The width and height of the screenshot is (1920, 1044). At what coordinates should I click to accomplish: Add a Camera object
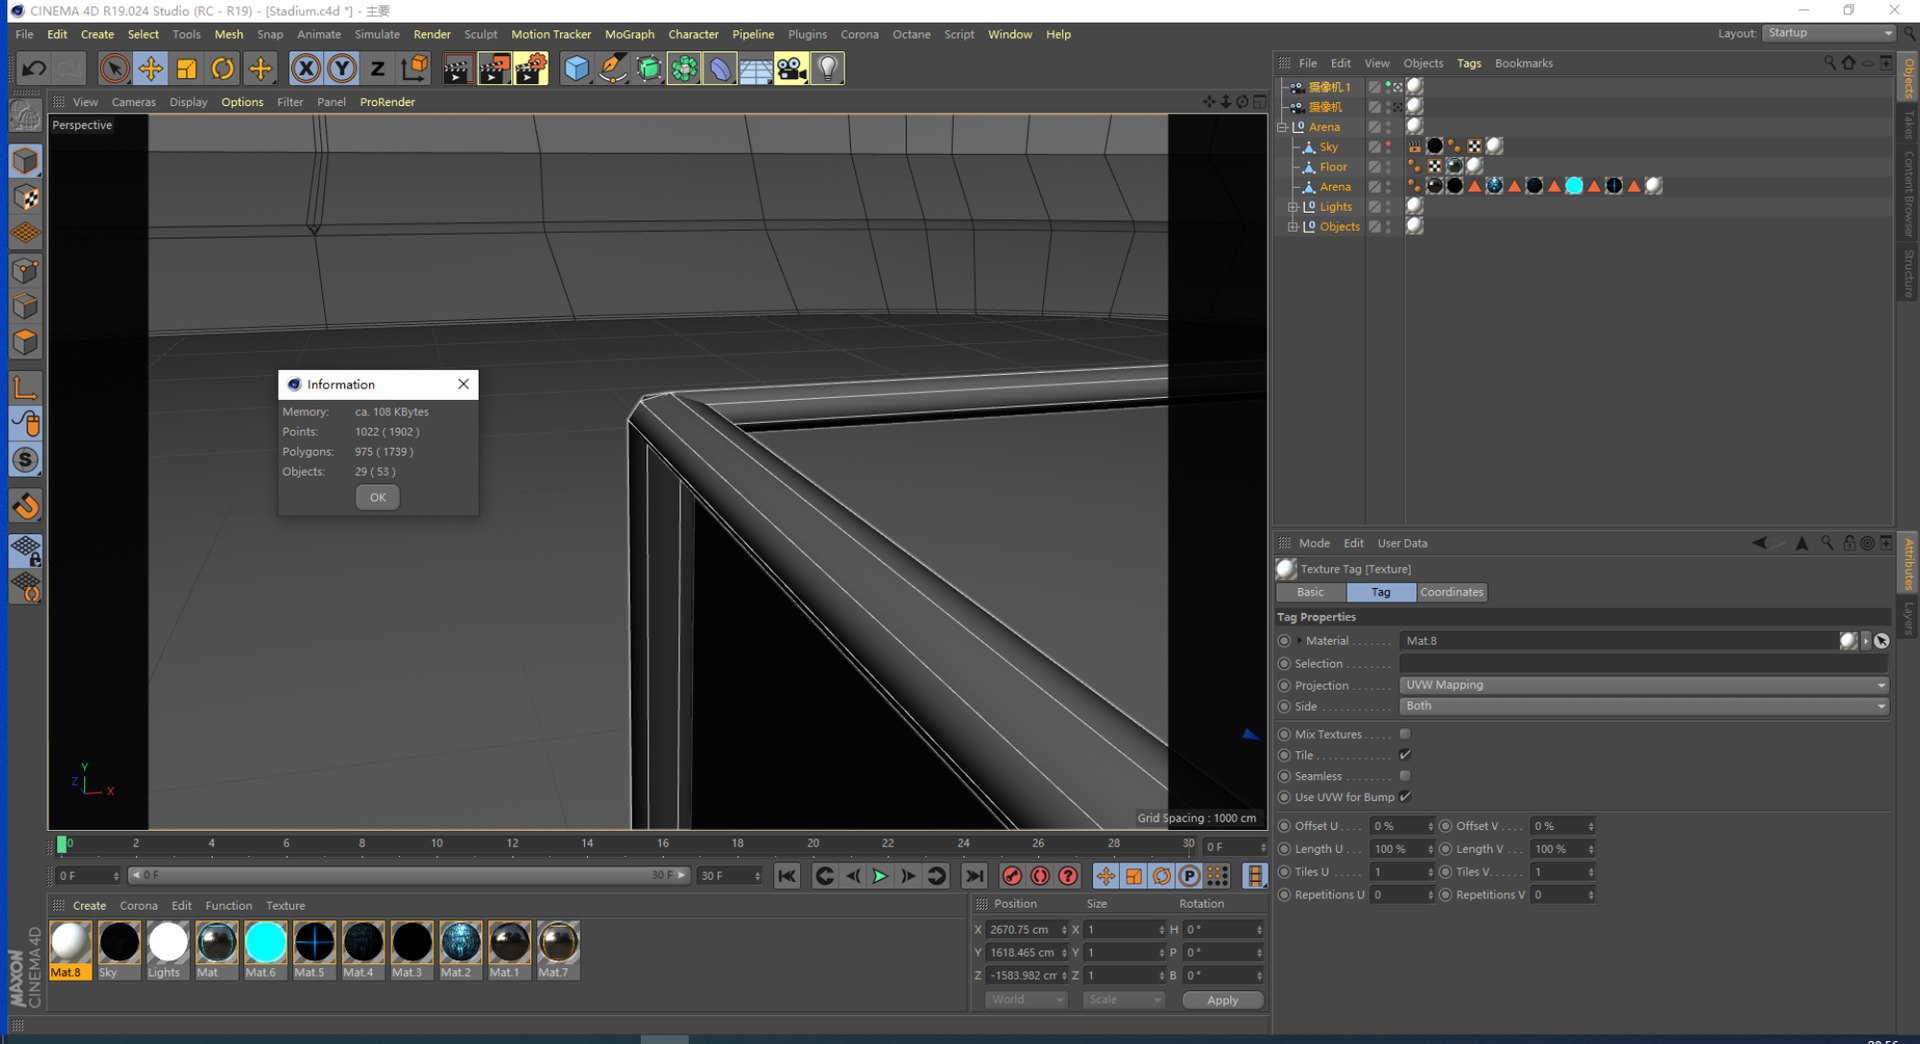(791, 68)
